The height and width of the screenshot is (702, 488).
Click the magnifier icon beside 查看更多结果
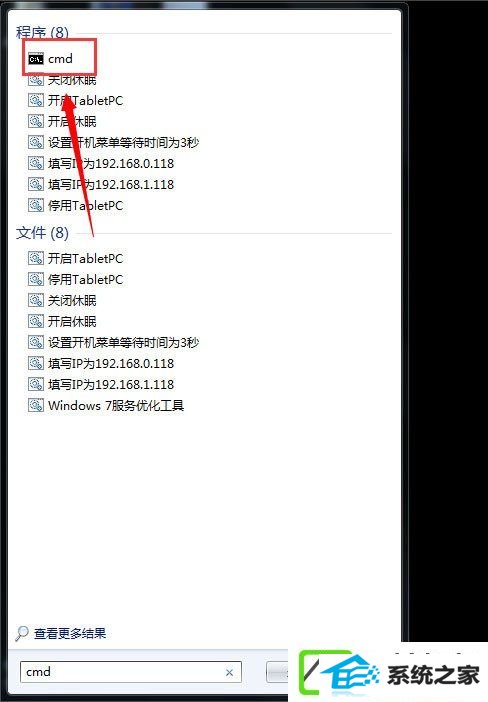tap(21, 633)
